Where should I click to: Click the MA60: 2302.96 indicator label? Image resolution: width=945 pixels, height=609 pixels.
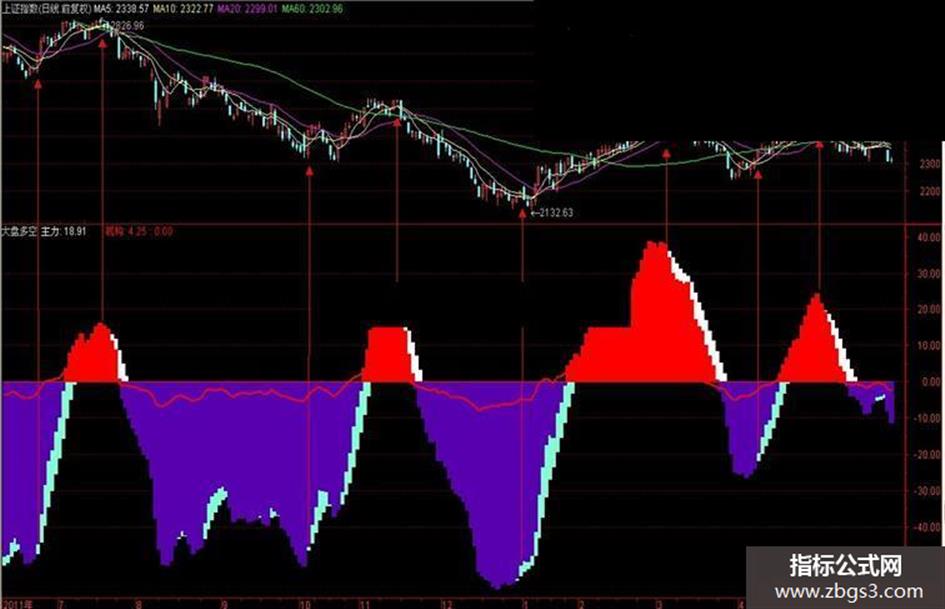pos(312,9)
